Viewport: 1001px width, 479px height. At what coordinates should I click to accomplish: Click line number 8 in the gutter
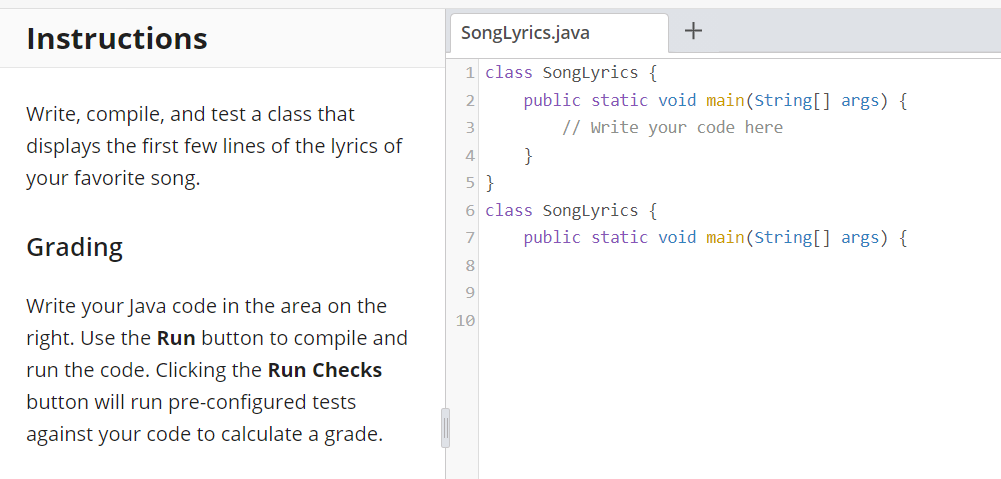[x=470, y=266]
